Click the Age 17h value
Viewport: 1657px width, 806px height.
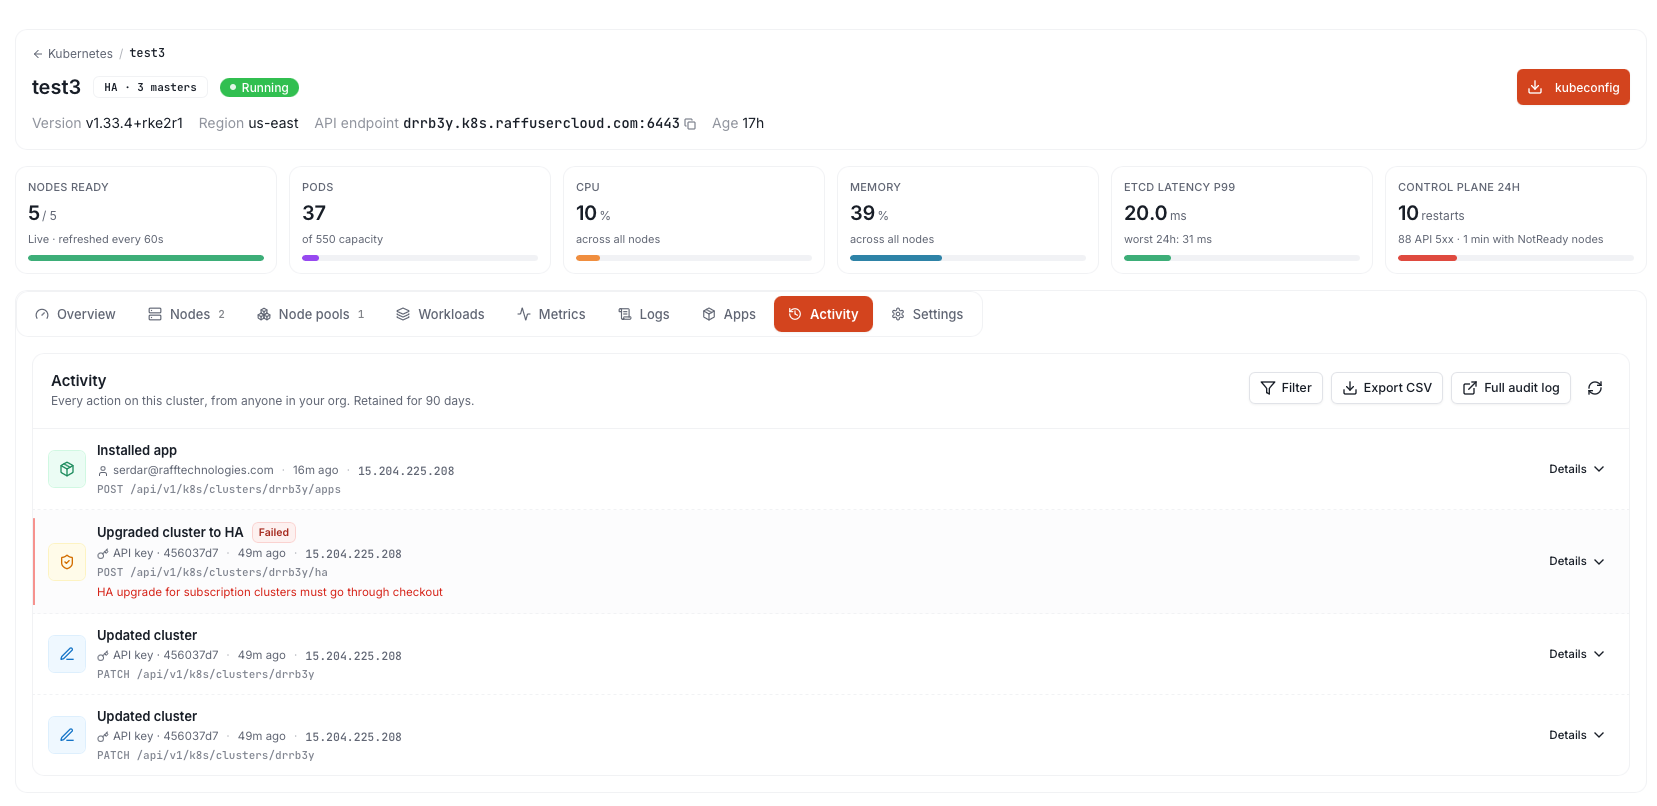tap(753, 124)
